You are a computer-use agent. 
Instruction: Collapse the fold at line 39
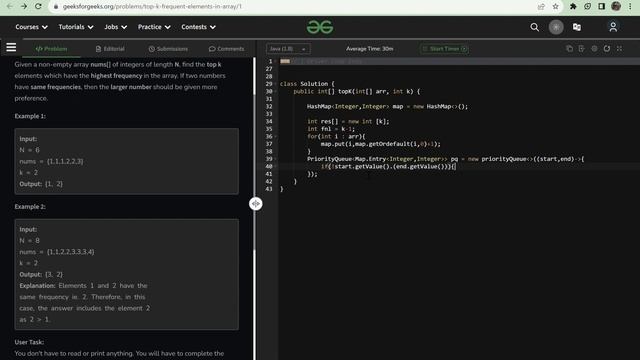point(276,159)
